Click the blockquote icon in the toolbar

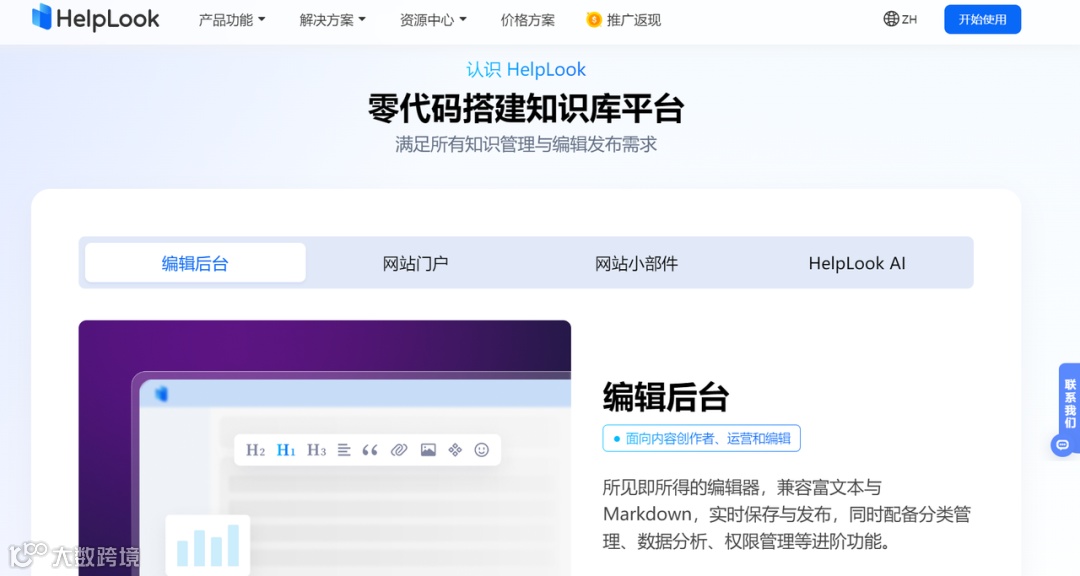click(371, 449)
